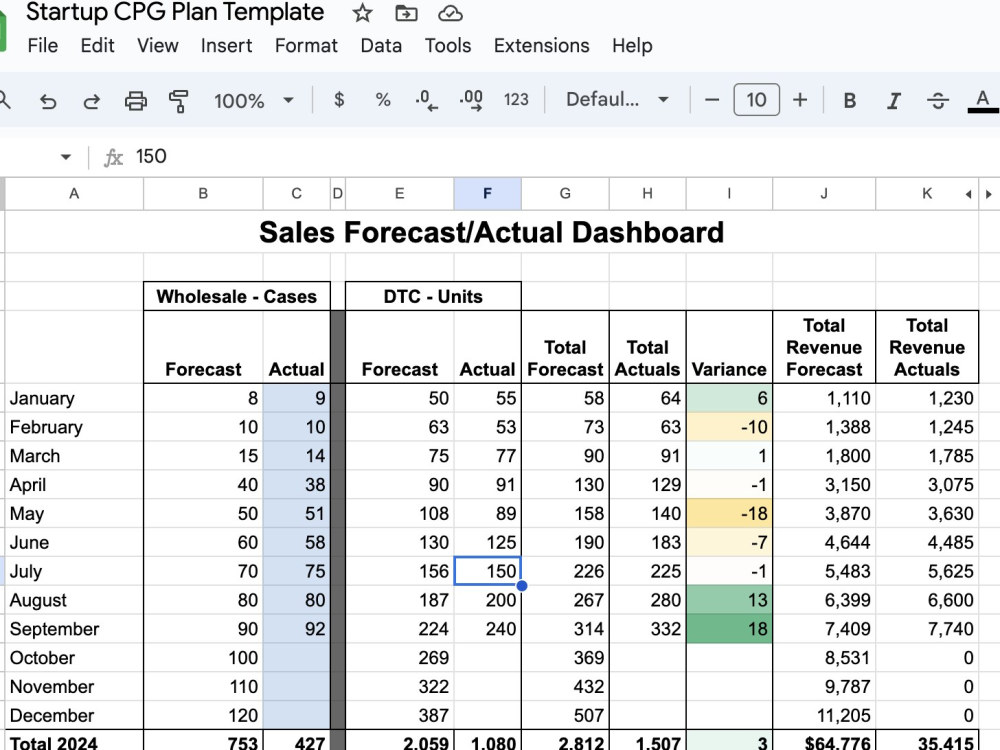1000x750 pixels.
Task: Open the Extensions menu
Action: (541, 46)
